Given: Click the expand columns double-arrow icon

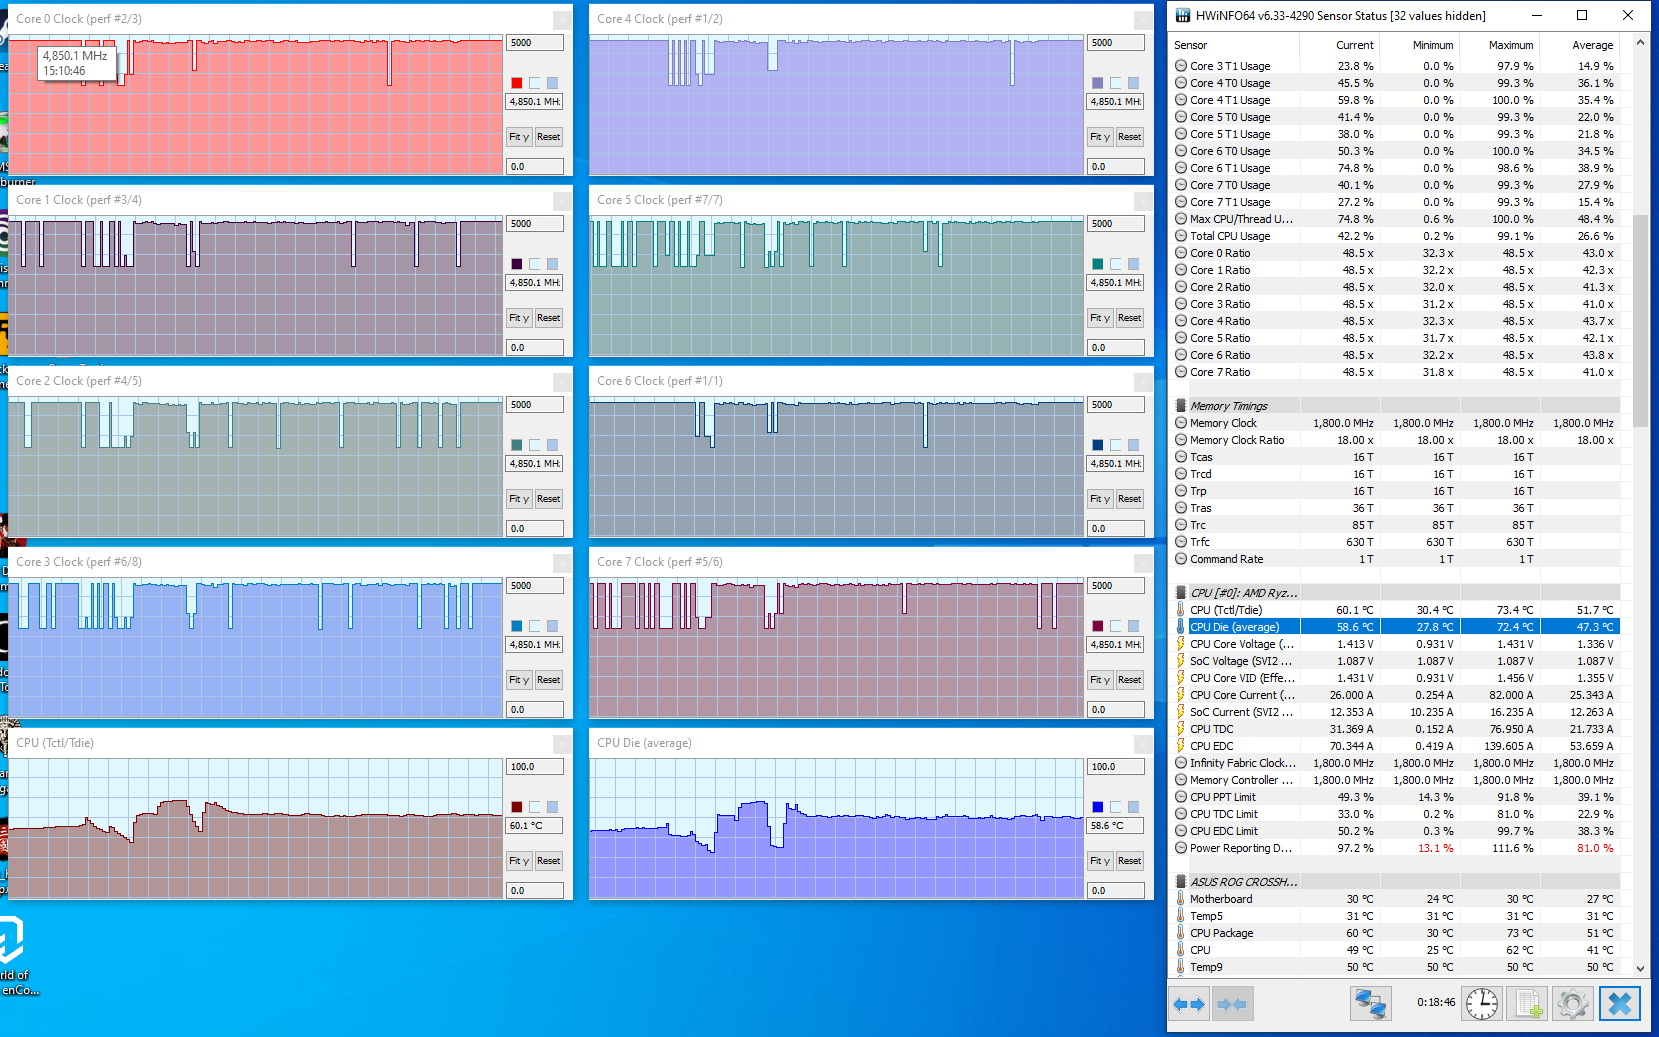Looking at the screenshot, I should [1189, 1004].
